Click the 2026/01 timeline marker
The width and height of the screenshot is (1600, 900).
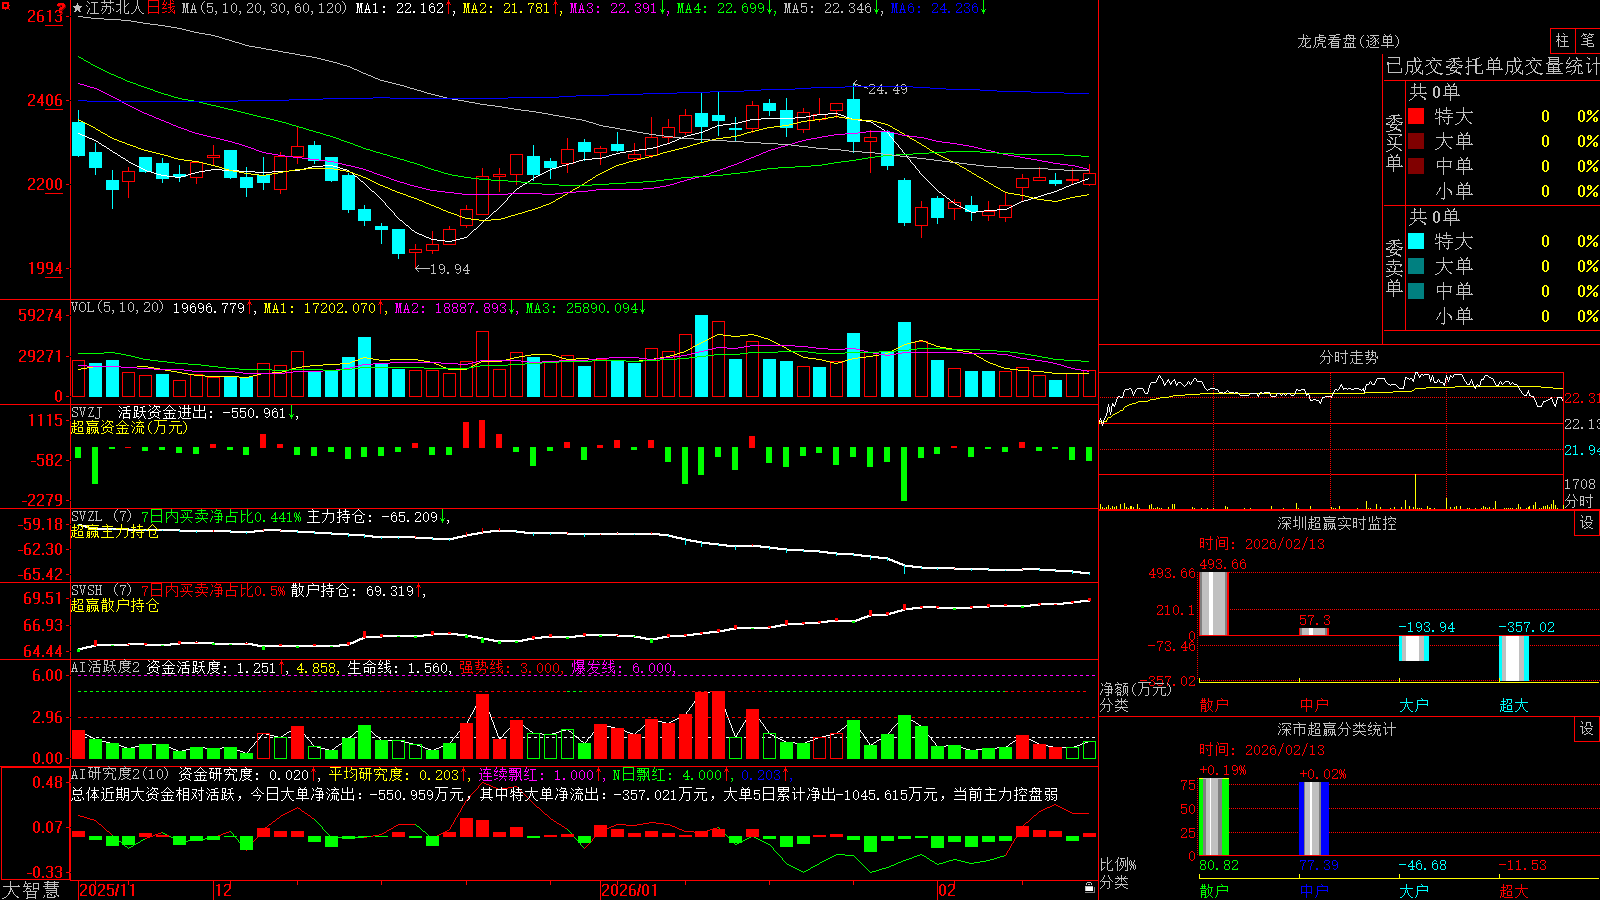(629, 890)
